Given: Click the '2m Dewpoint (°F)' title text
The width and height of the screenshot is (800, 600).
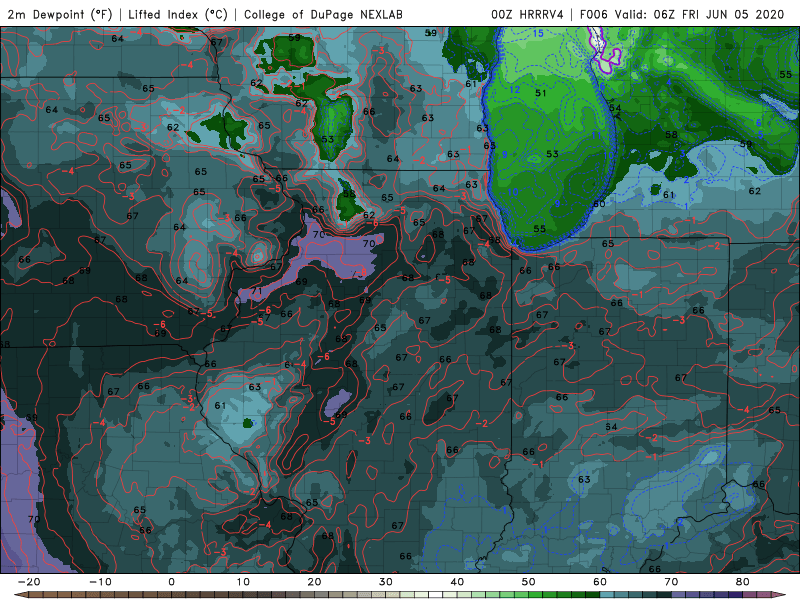Looking at the screenshot, I should click(60, 14).
